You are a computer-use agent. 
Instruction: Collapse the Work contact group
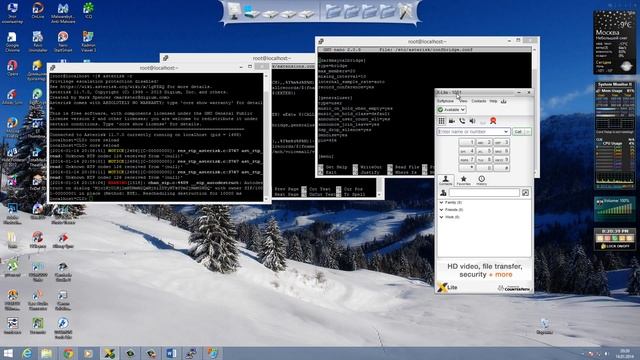[x=441, y=217]
